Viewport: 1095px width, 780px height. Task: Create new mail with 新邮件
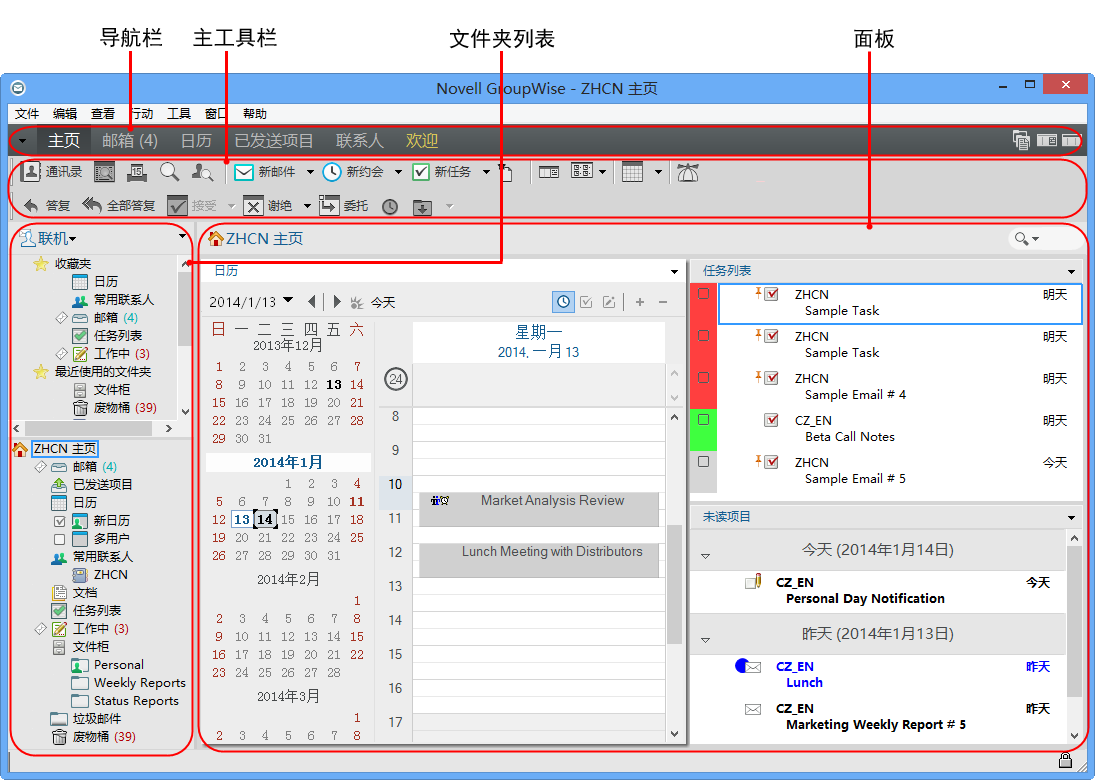(x=265, y=172)
